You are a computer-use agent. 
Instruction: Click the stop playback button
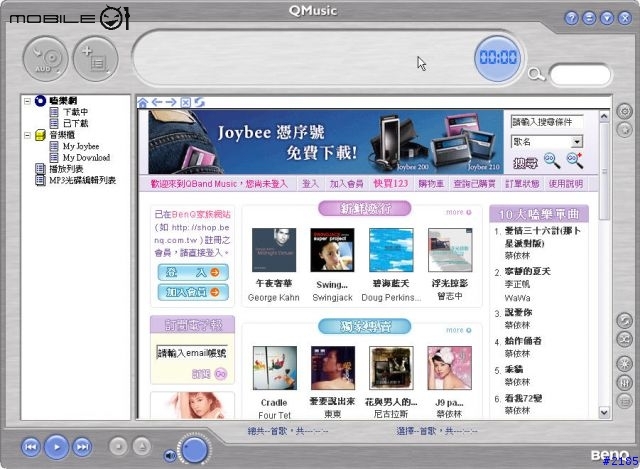(x=118, y=446)
